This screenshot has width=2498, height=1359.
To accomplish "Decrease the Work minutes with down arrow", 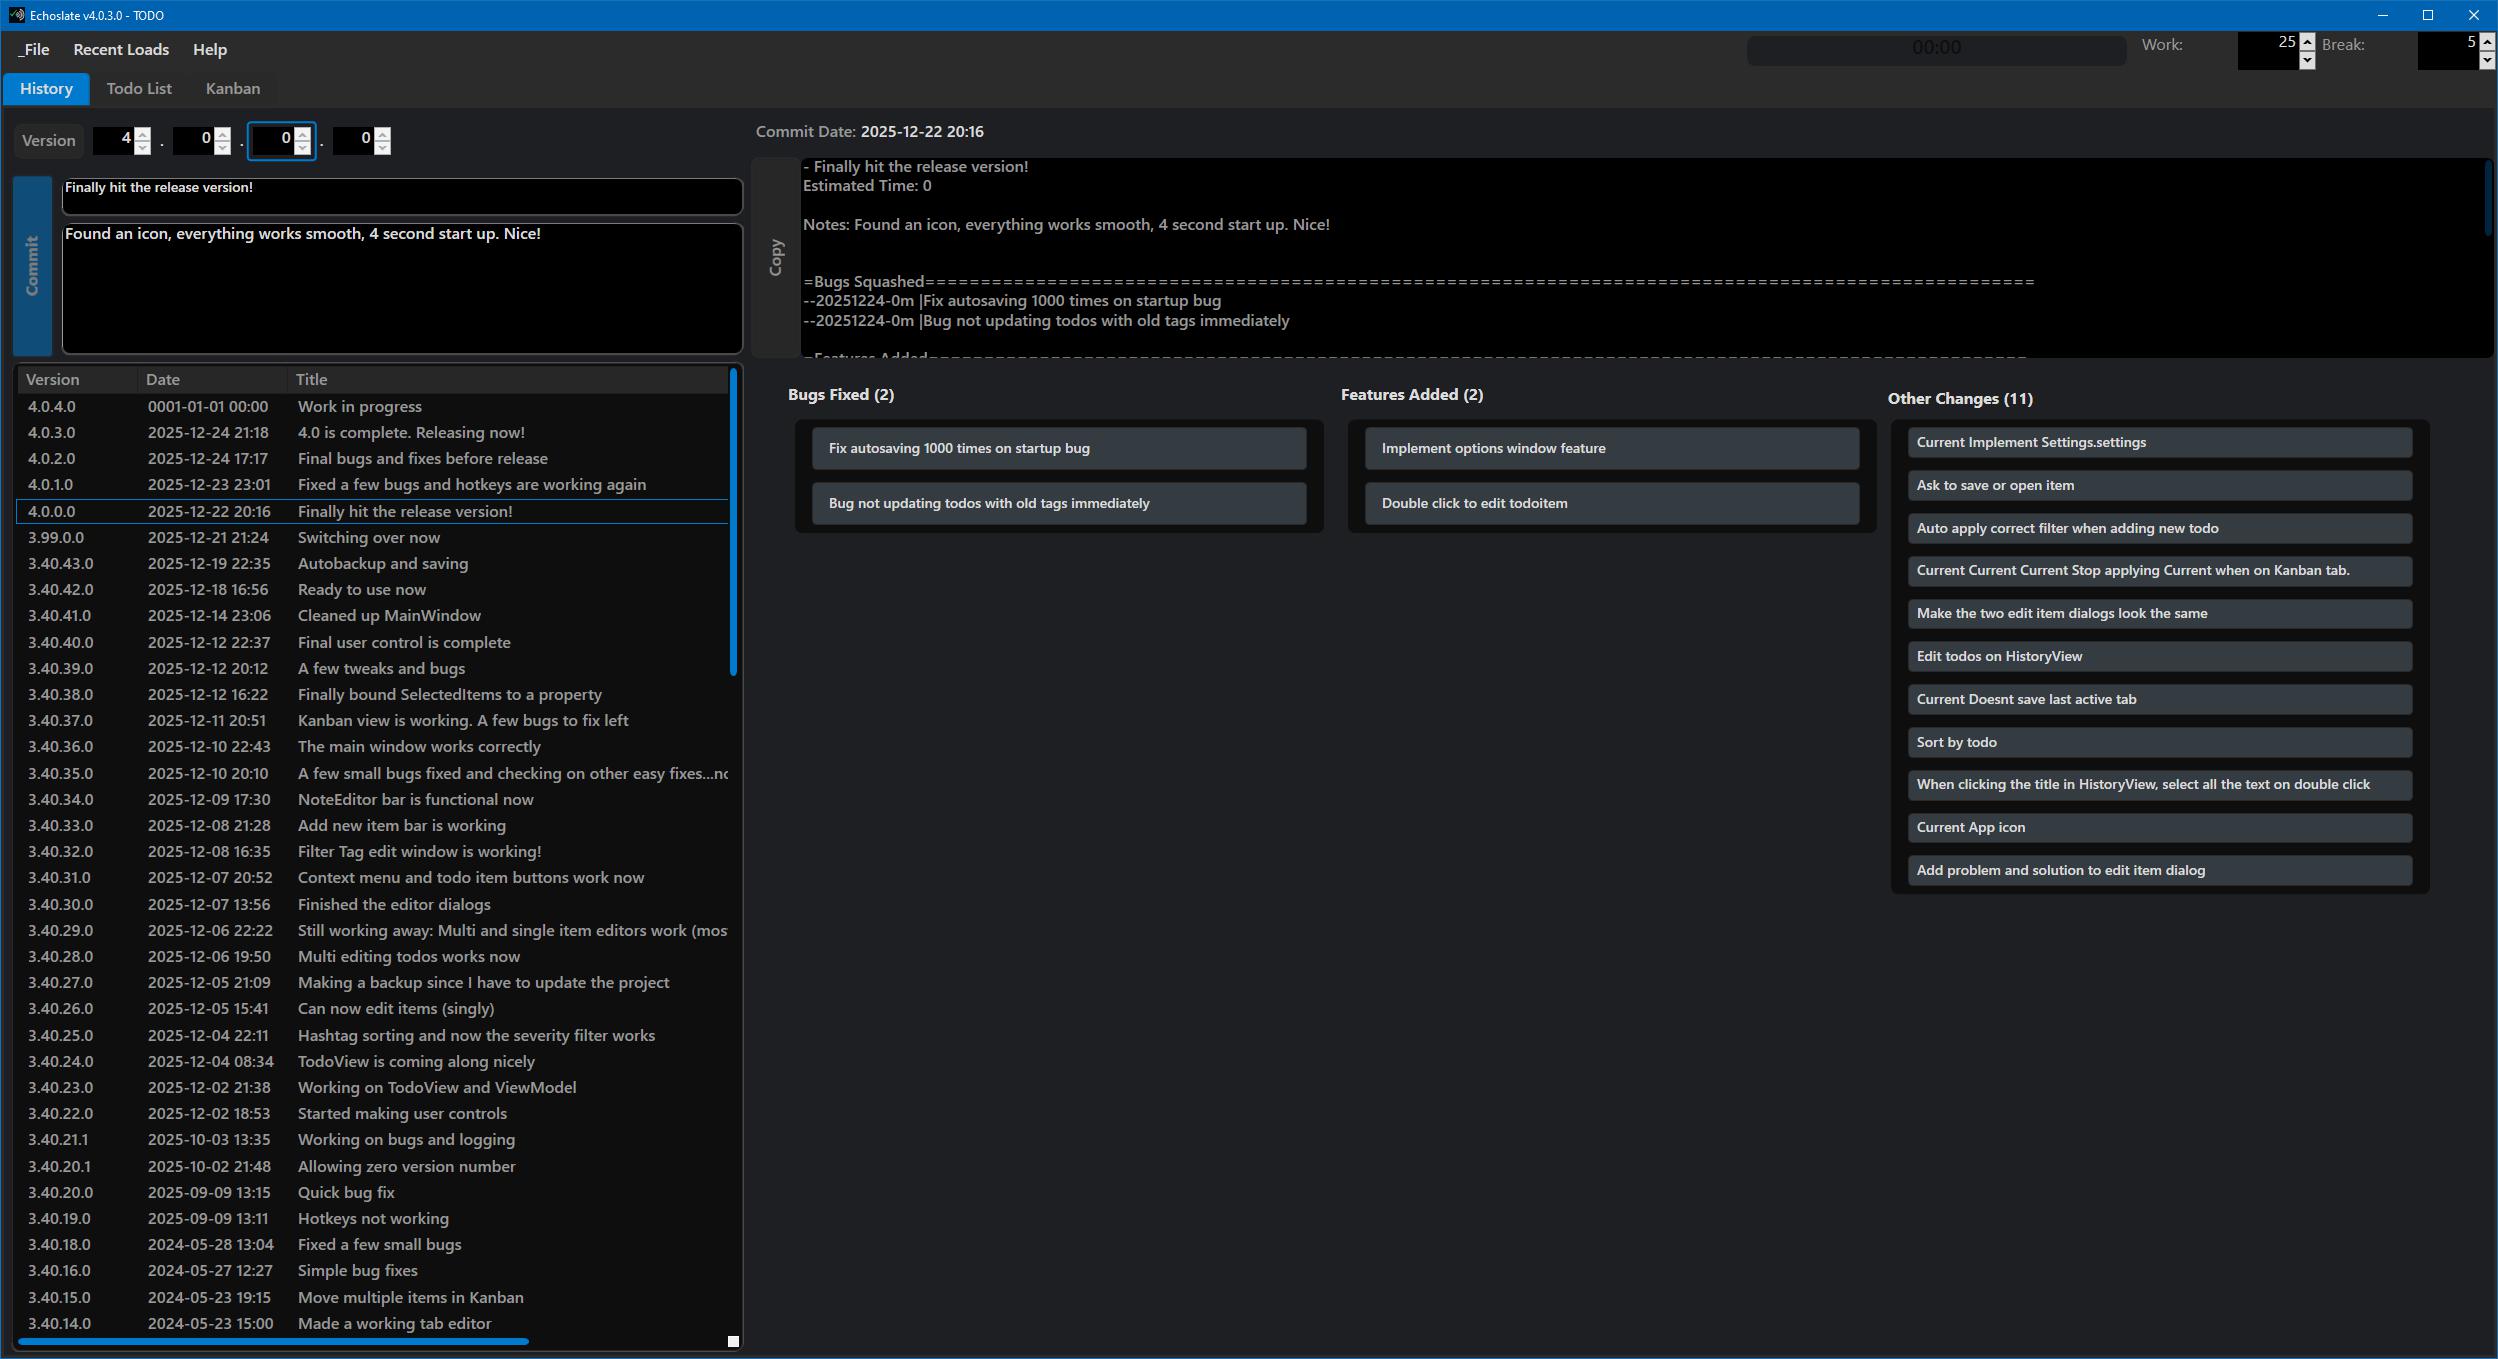I will (2307, 60).
